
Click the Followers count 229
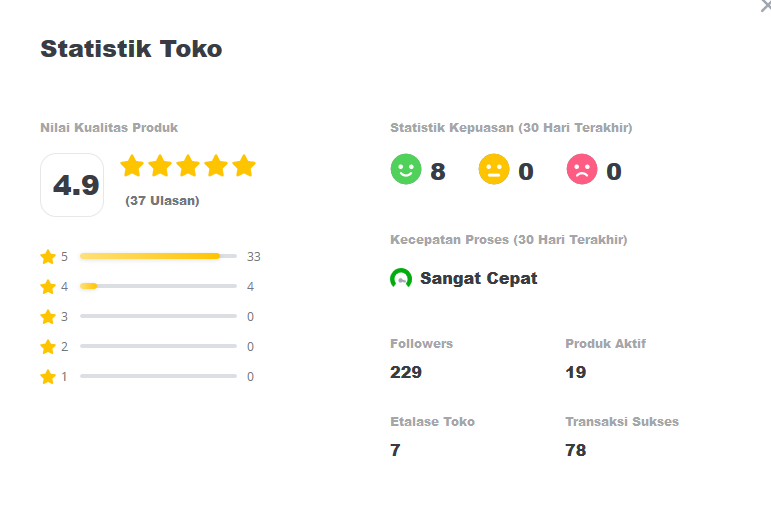click(x=406, y=372)
